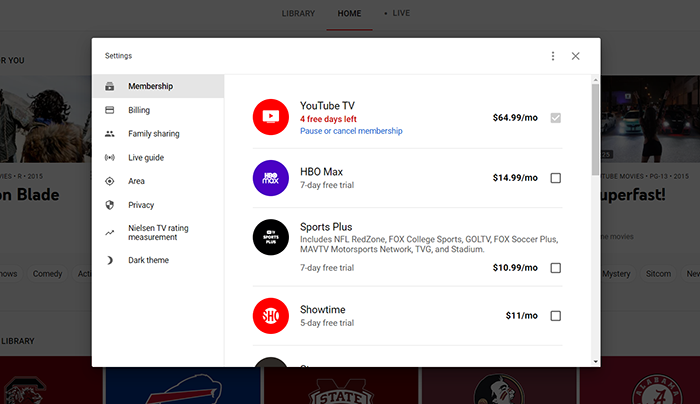Click the Blade movie thumbnail on left
700x404 pixels.
pyautogui.click(x=46, y=119)
